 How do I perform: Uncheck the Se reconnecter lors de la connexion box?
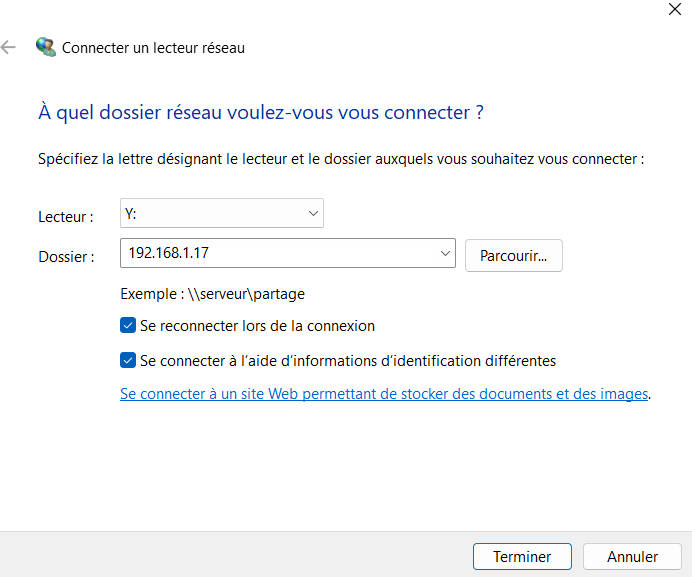pos(128,326)
